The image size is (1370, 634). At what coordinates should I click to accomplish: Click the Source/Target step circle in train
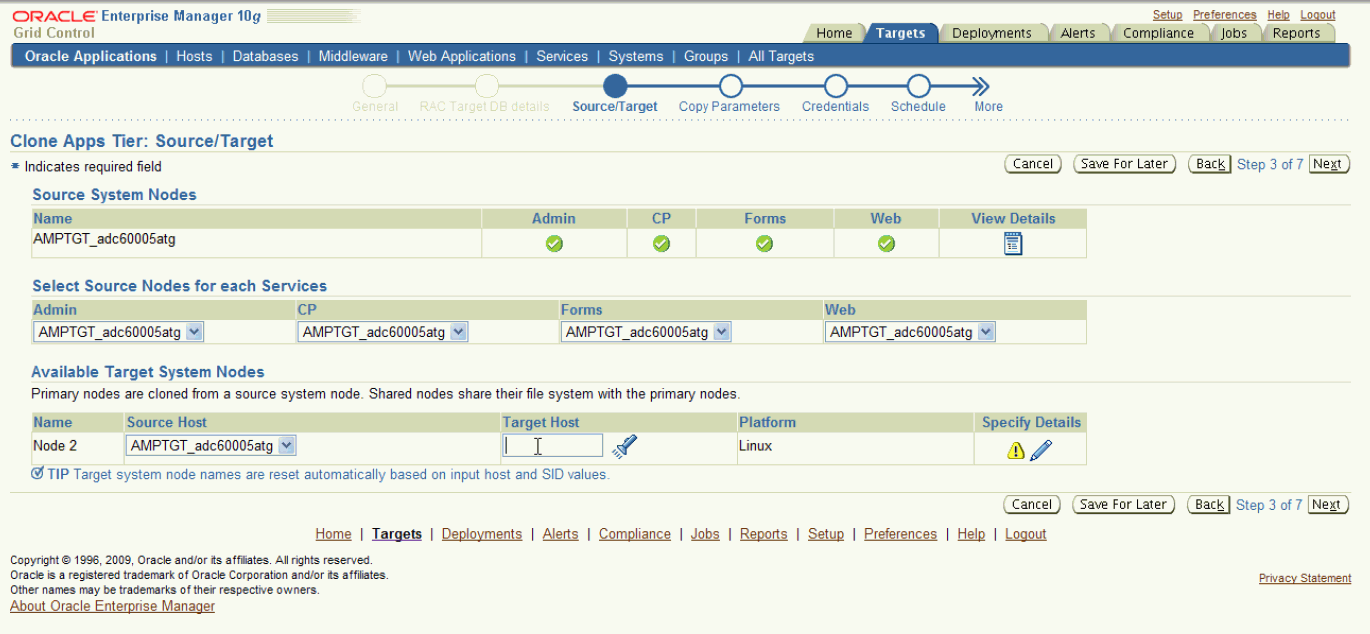coord(615,86)
